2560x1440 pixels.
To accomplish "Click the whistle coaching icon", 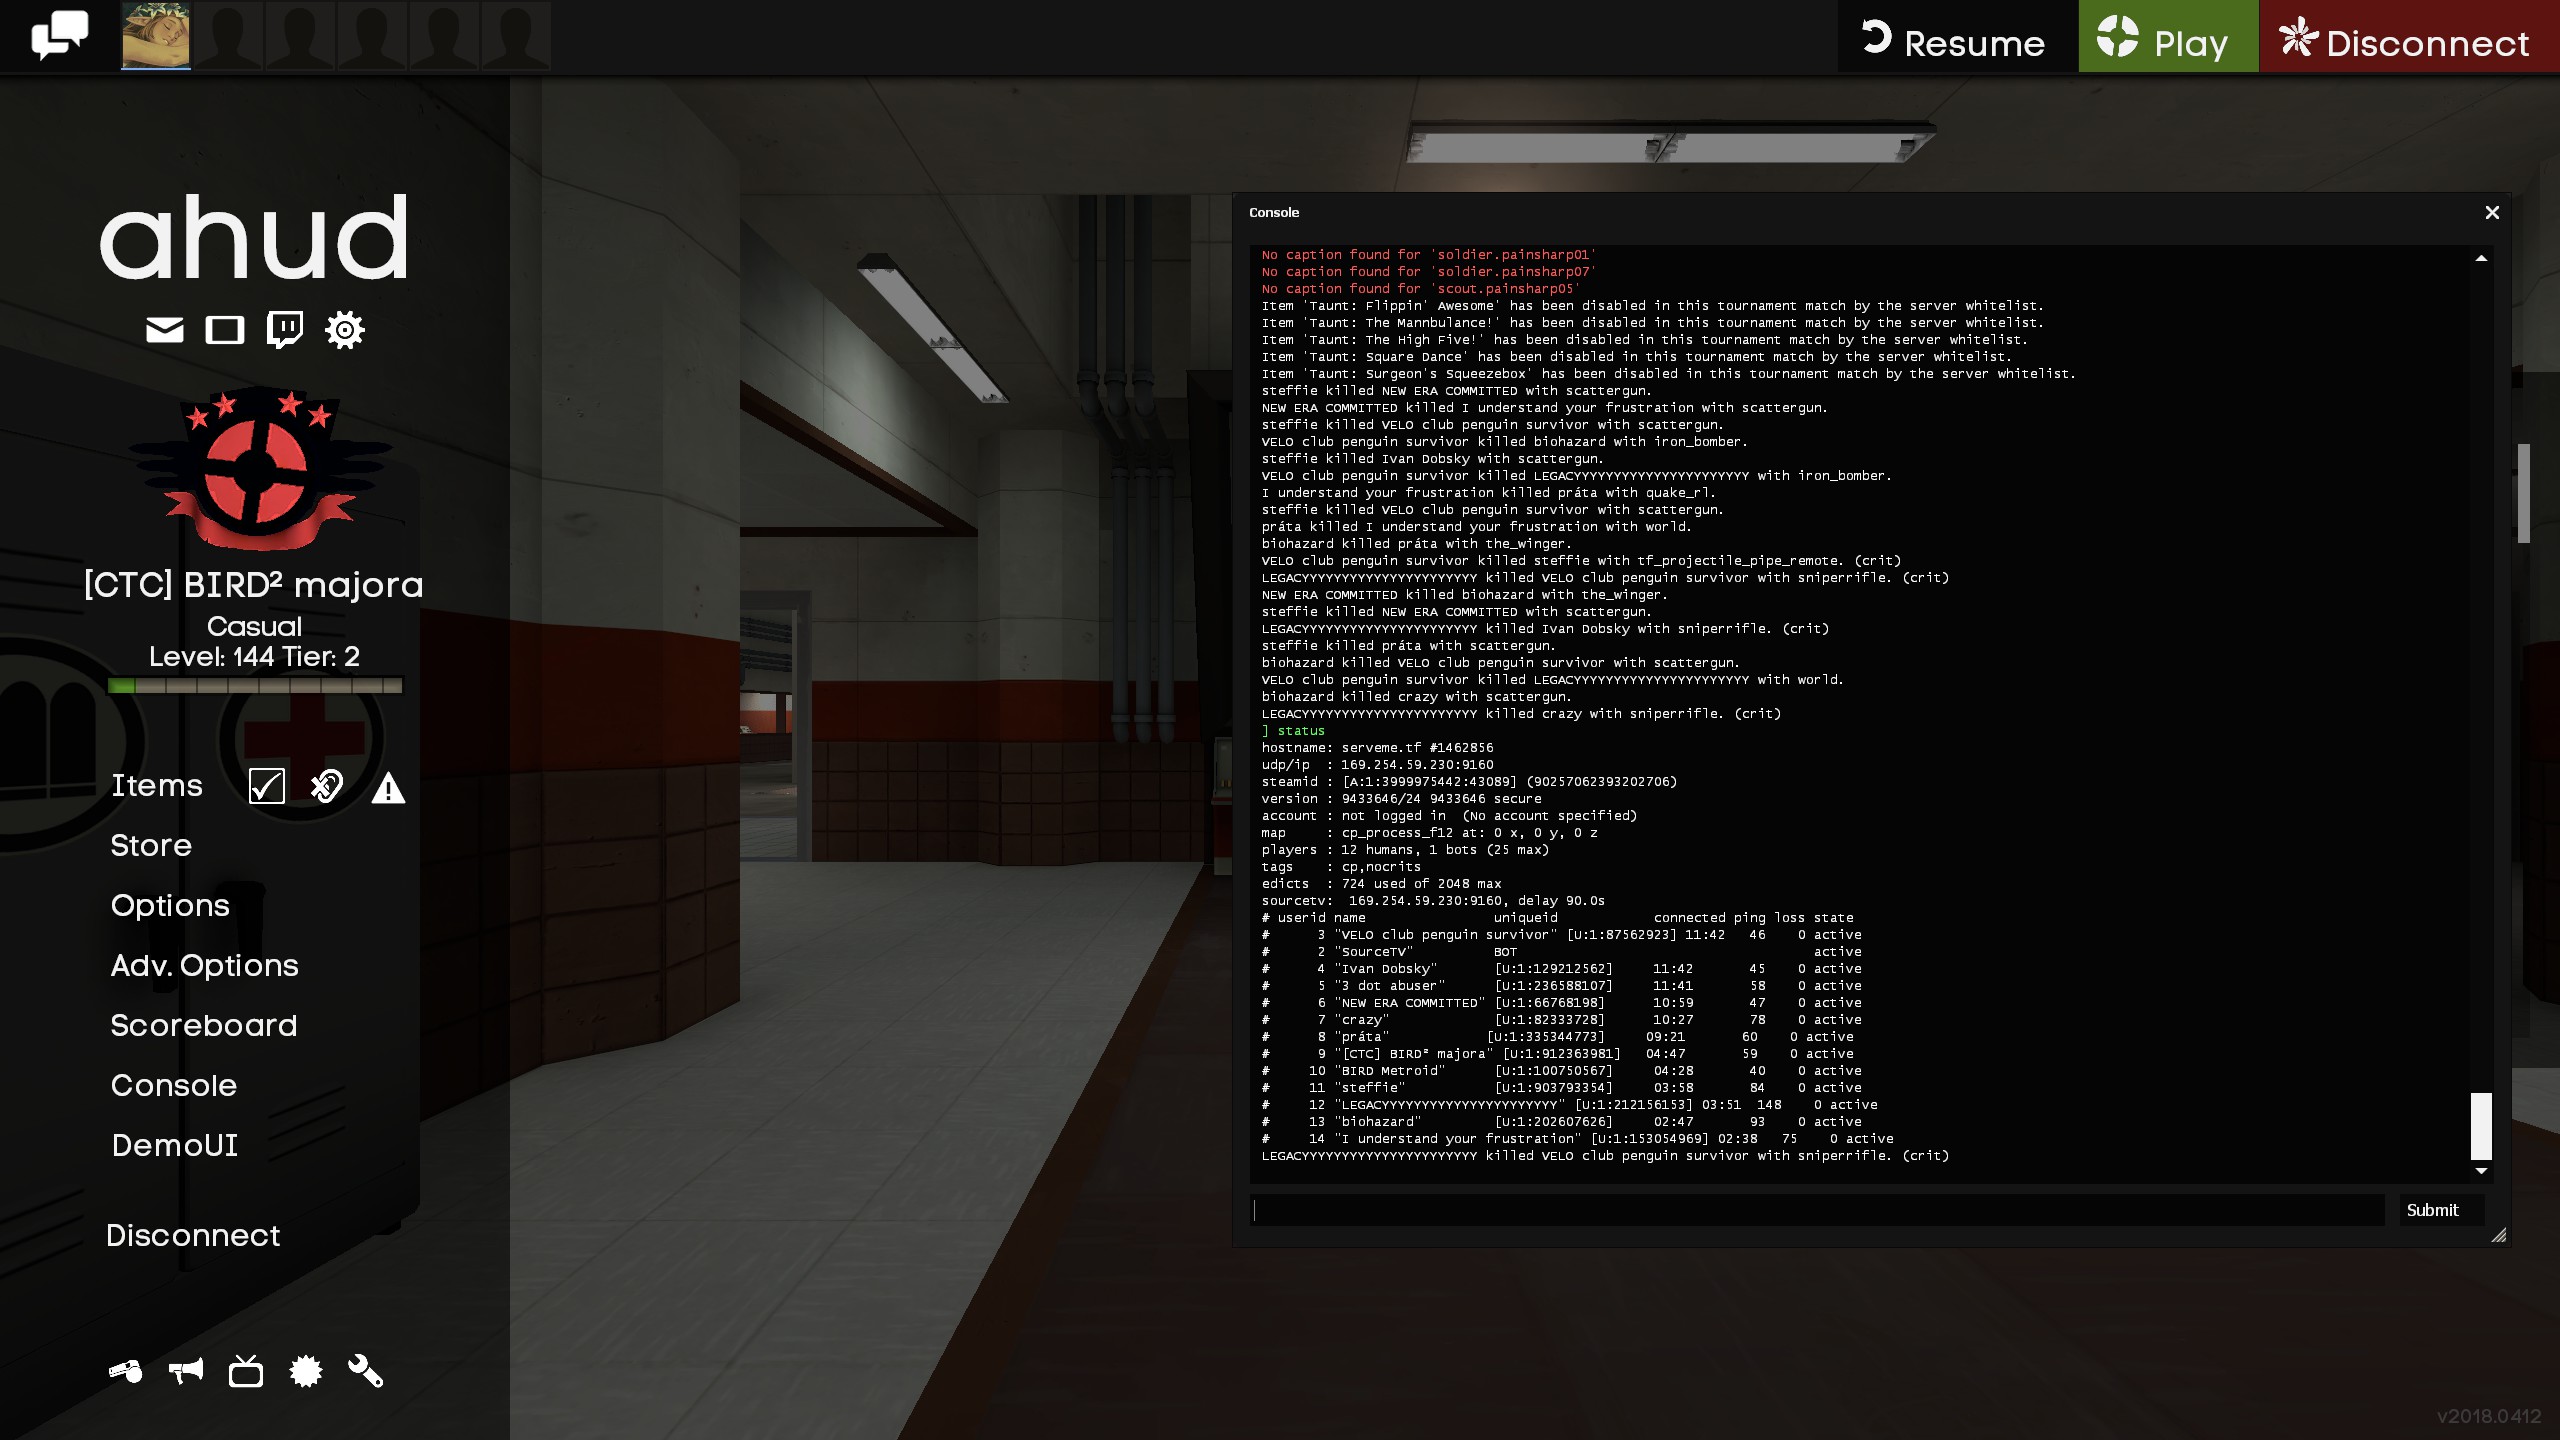I will pyautogui.click(x=126, y=1371).
